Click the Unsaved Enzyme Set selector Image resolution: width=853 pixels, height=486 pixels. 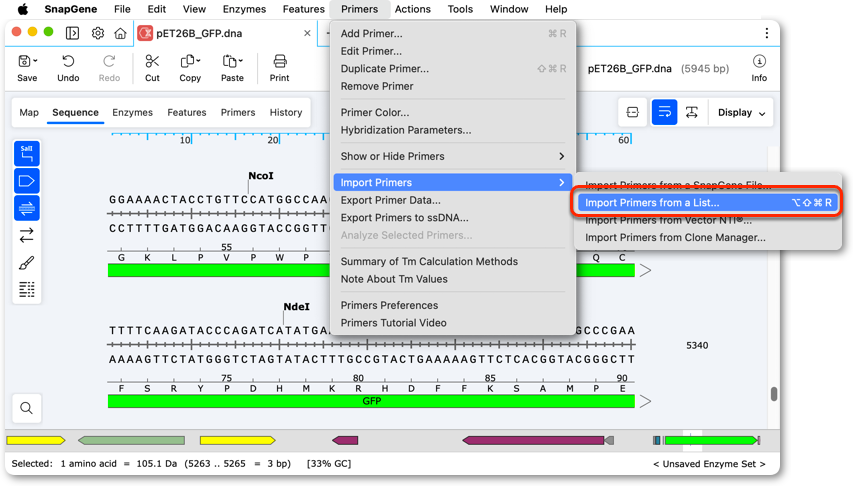pos(709,464)
